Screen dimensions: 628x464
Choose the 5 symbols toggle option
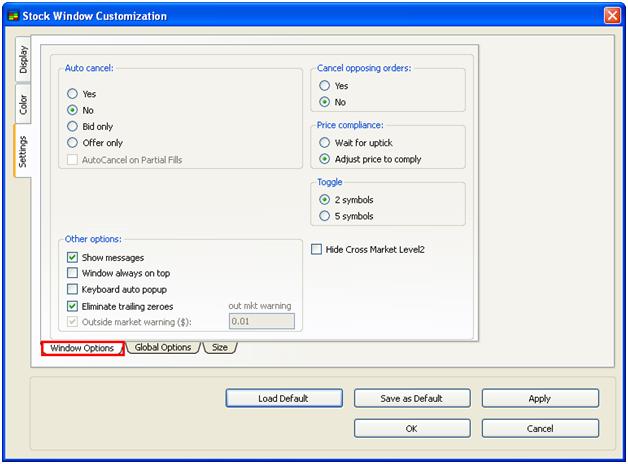click(324, 216)
